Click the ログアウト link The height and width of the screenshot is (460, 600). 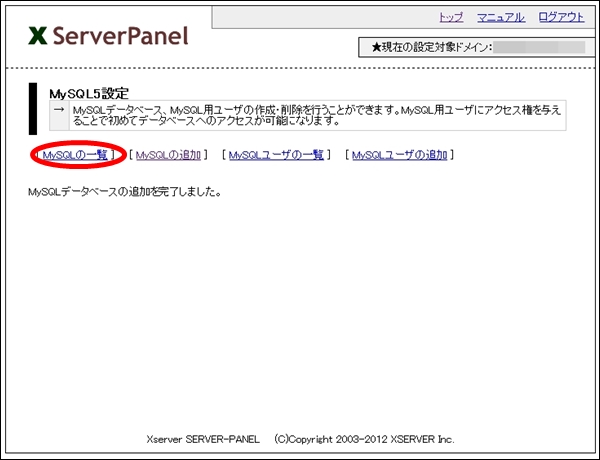(561, 17)
